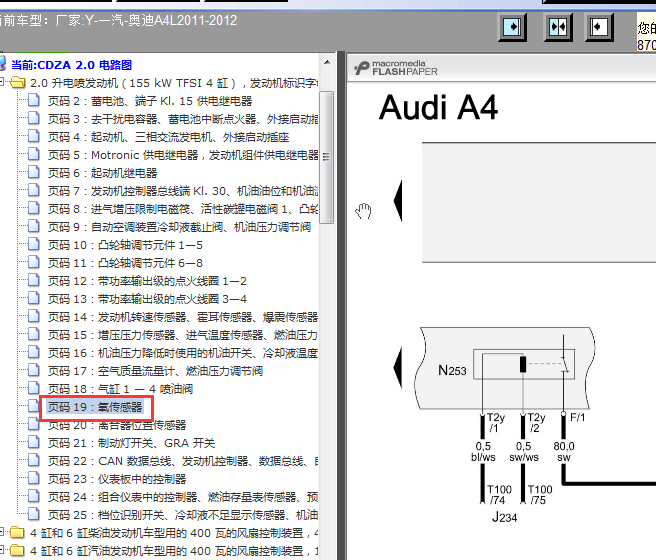
Task: Open 页码 23：仪表板中的控制器
Action: (x=117, y=479)
